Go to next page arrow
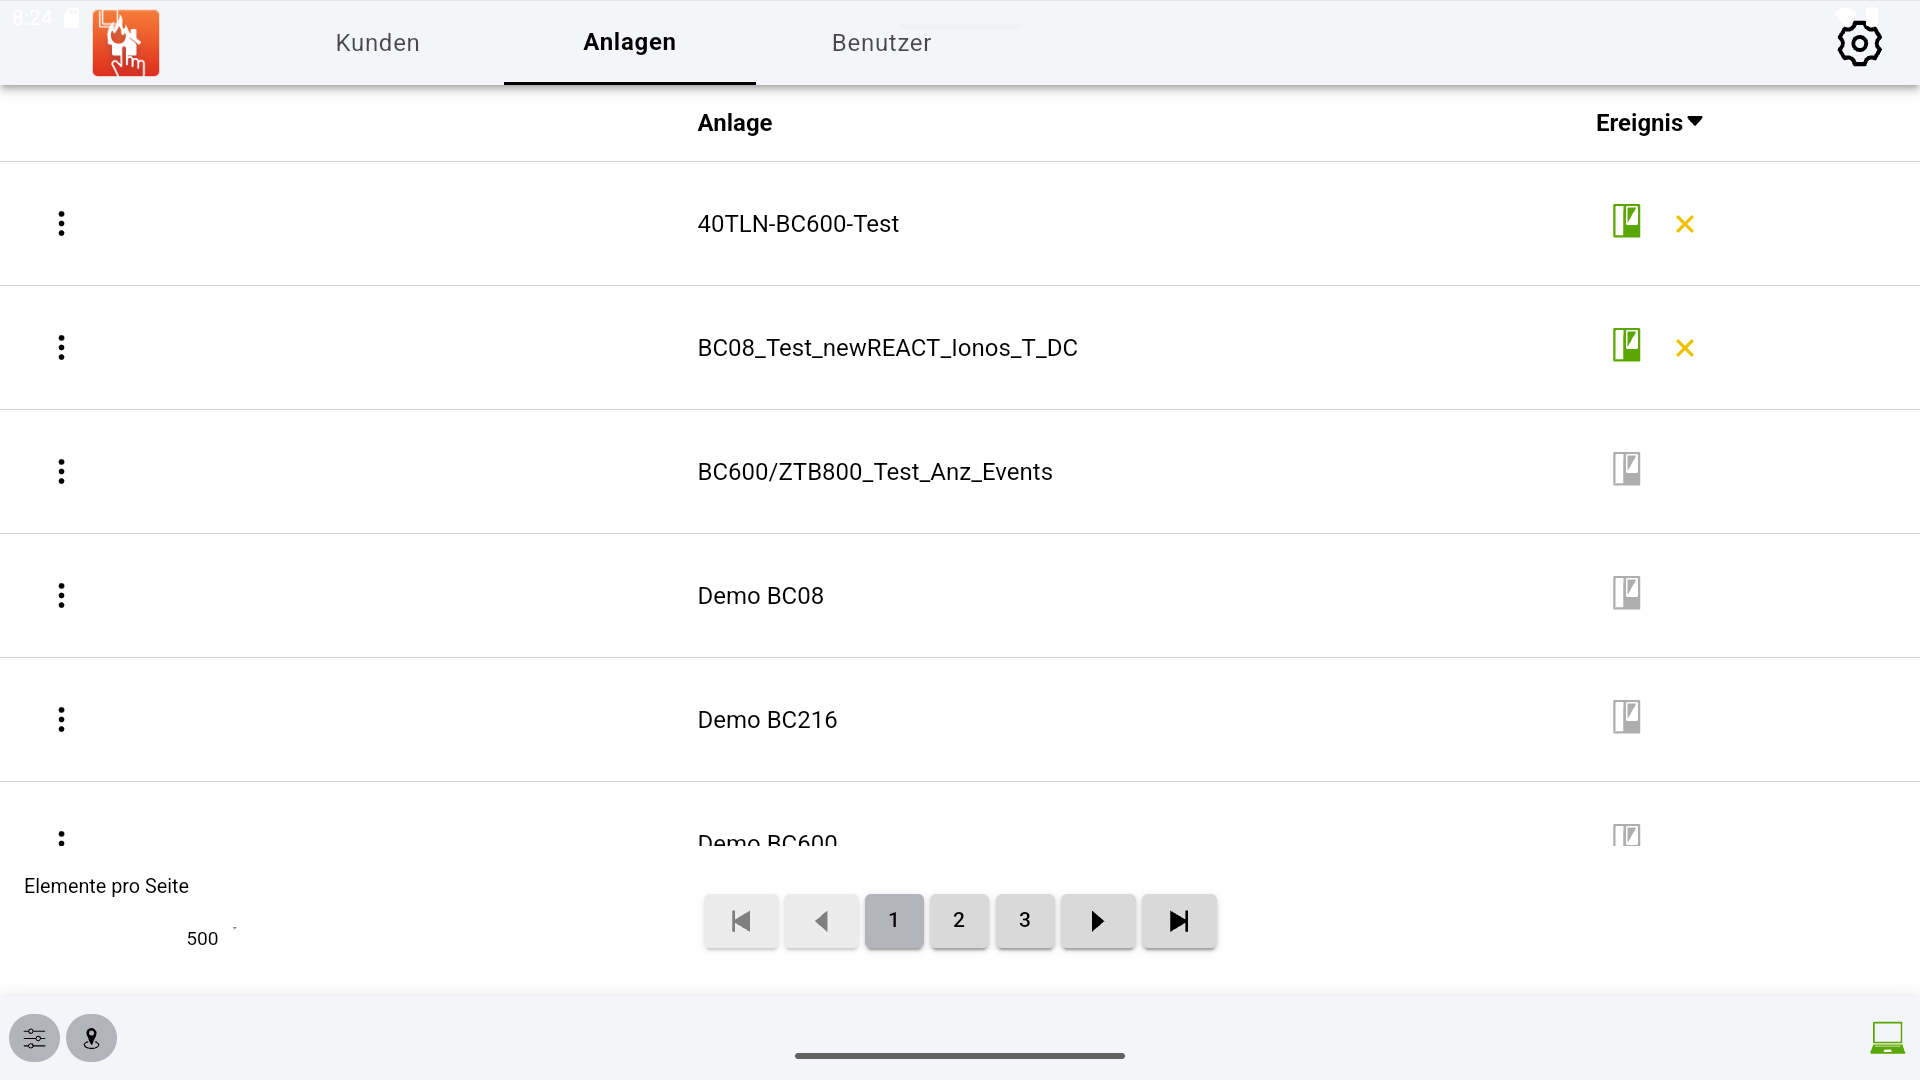Viewport: 1920px width, 1080px height. click(1097, 921)
